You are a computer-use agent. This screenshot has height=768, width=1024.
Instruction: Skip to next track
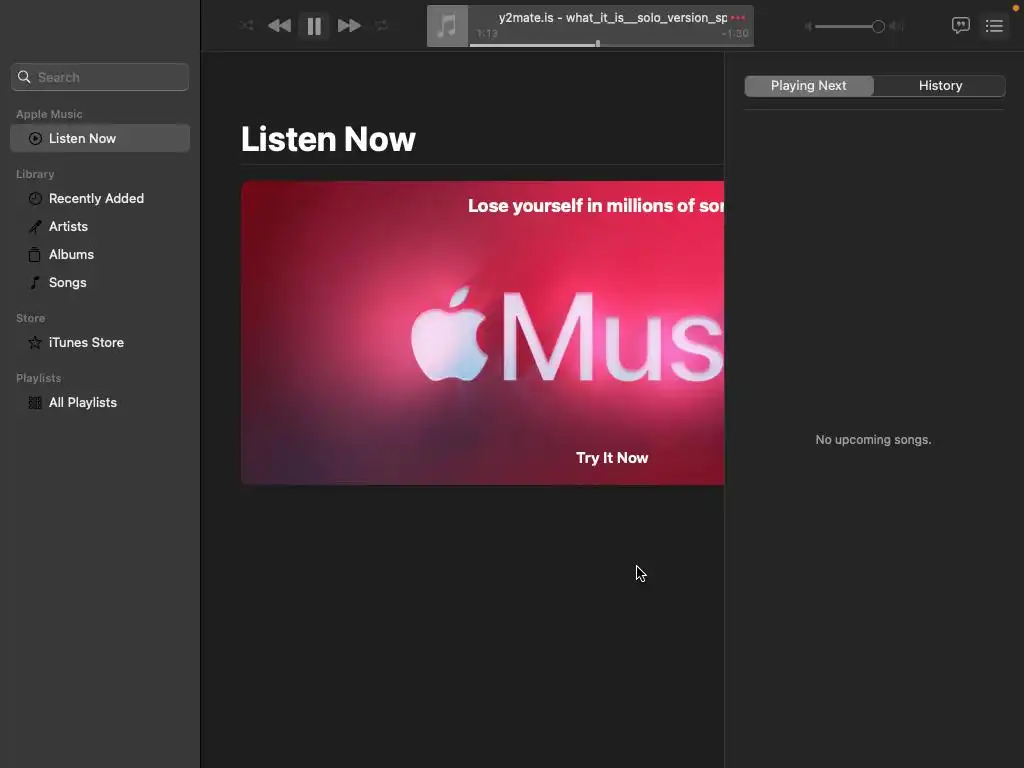coord(349,25)
